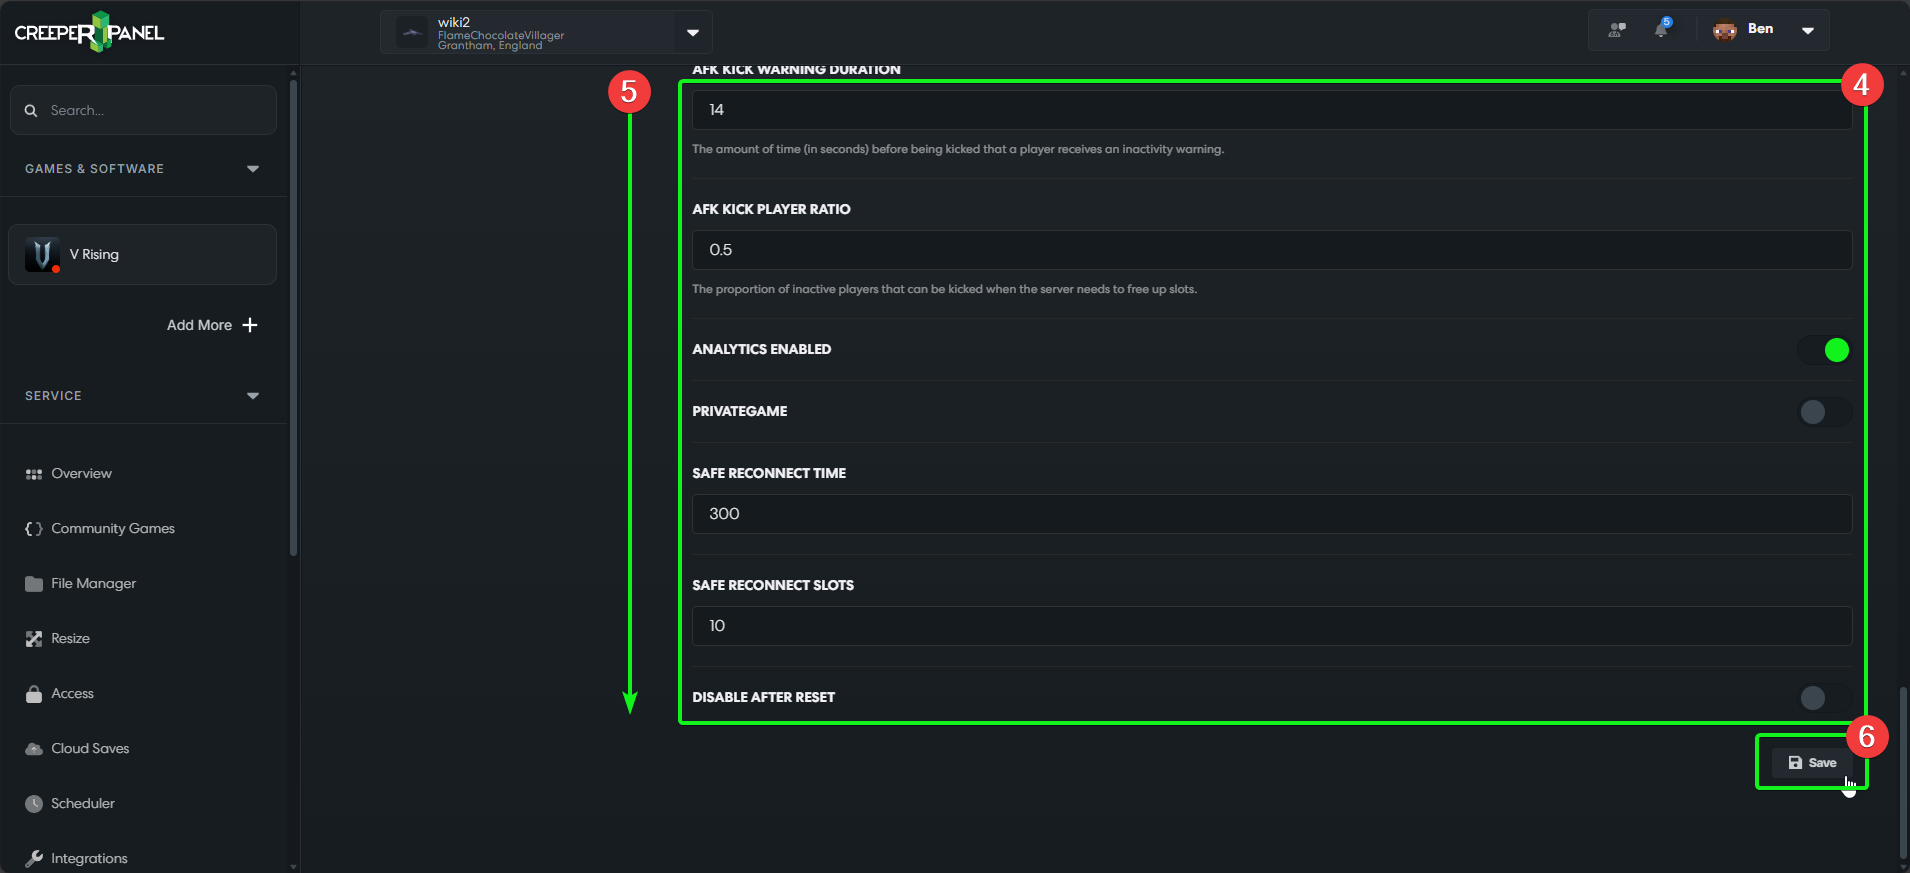Screen dimensions: 1910x873
Task: Disable the Analytics Enabled toggle
Action: 1823,350
